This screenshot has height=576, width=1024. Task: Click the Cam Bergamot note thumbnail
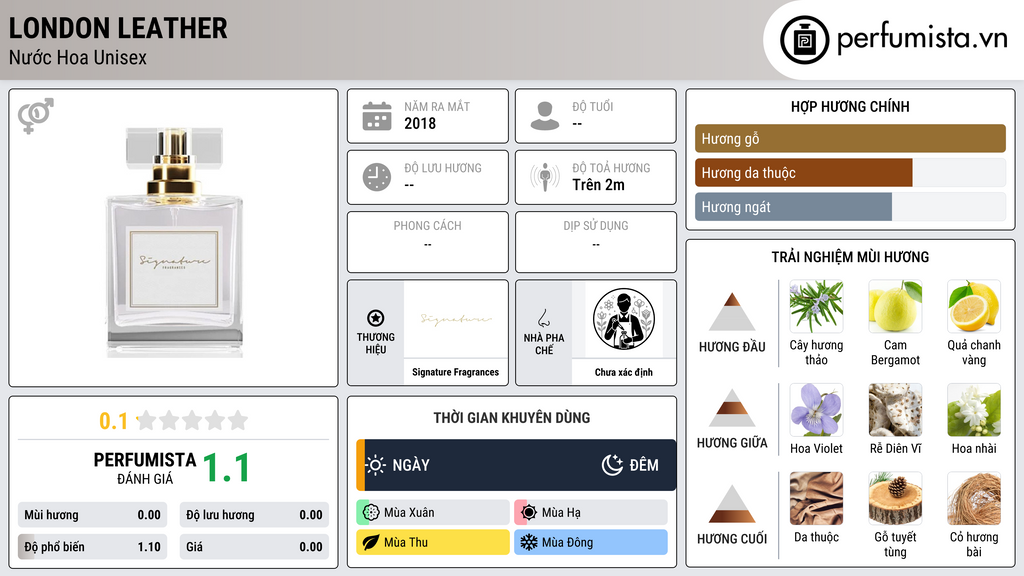(x=895, y=306)
